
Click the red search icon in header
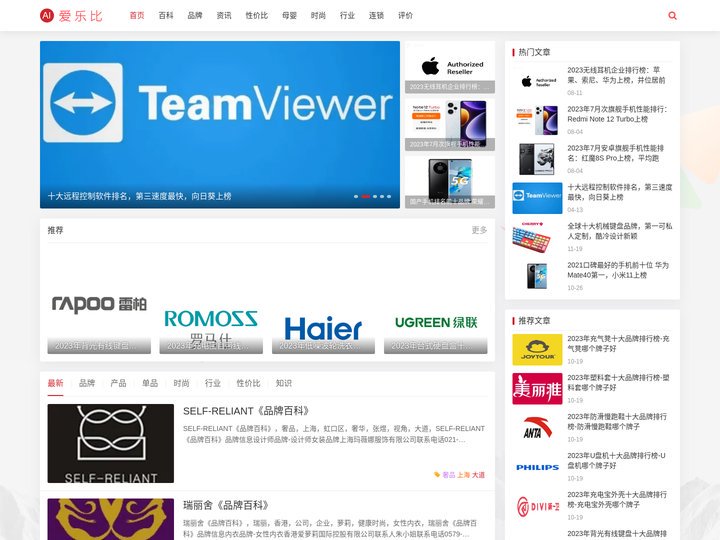coord(672,16)
